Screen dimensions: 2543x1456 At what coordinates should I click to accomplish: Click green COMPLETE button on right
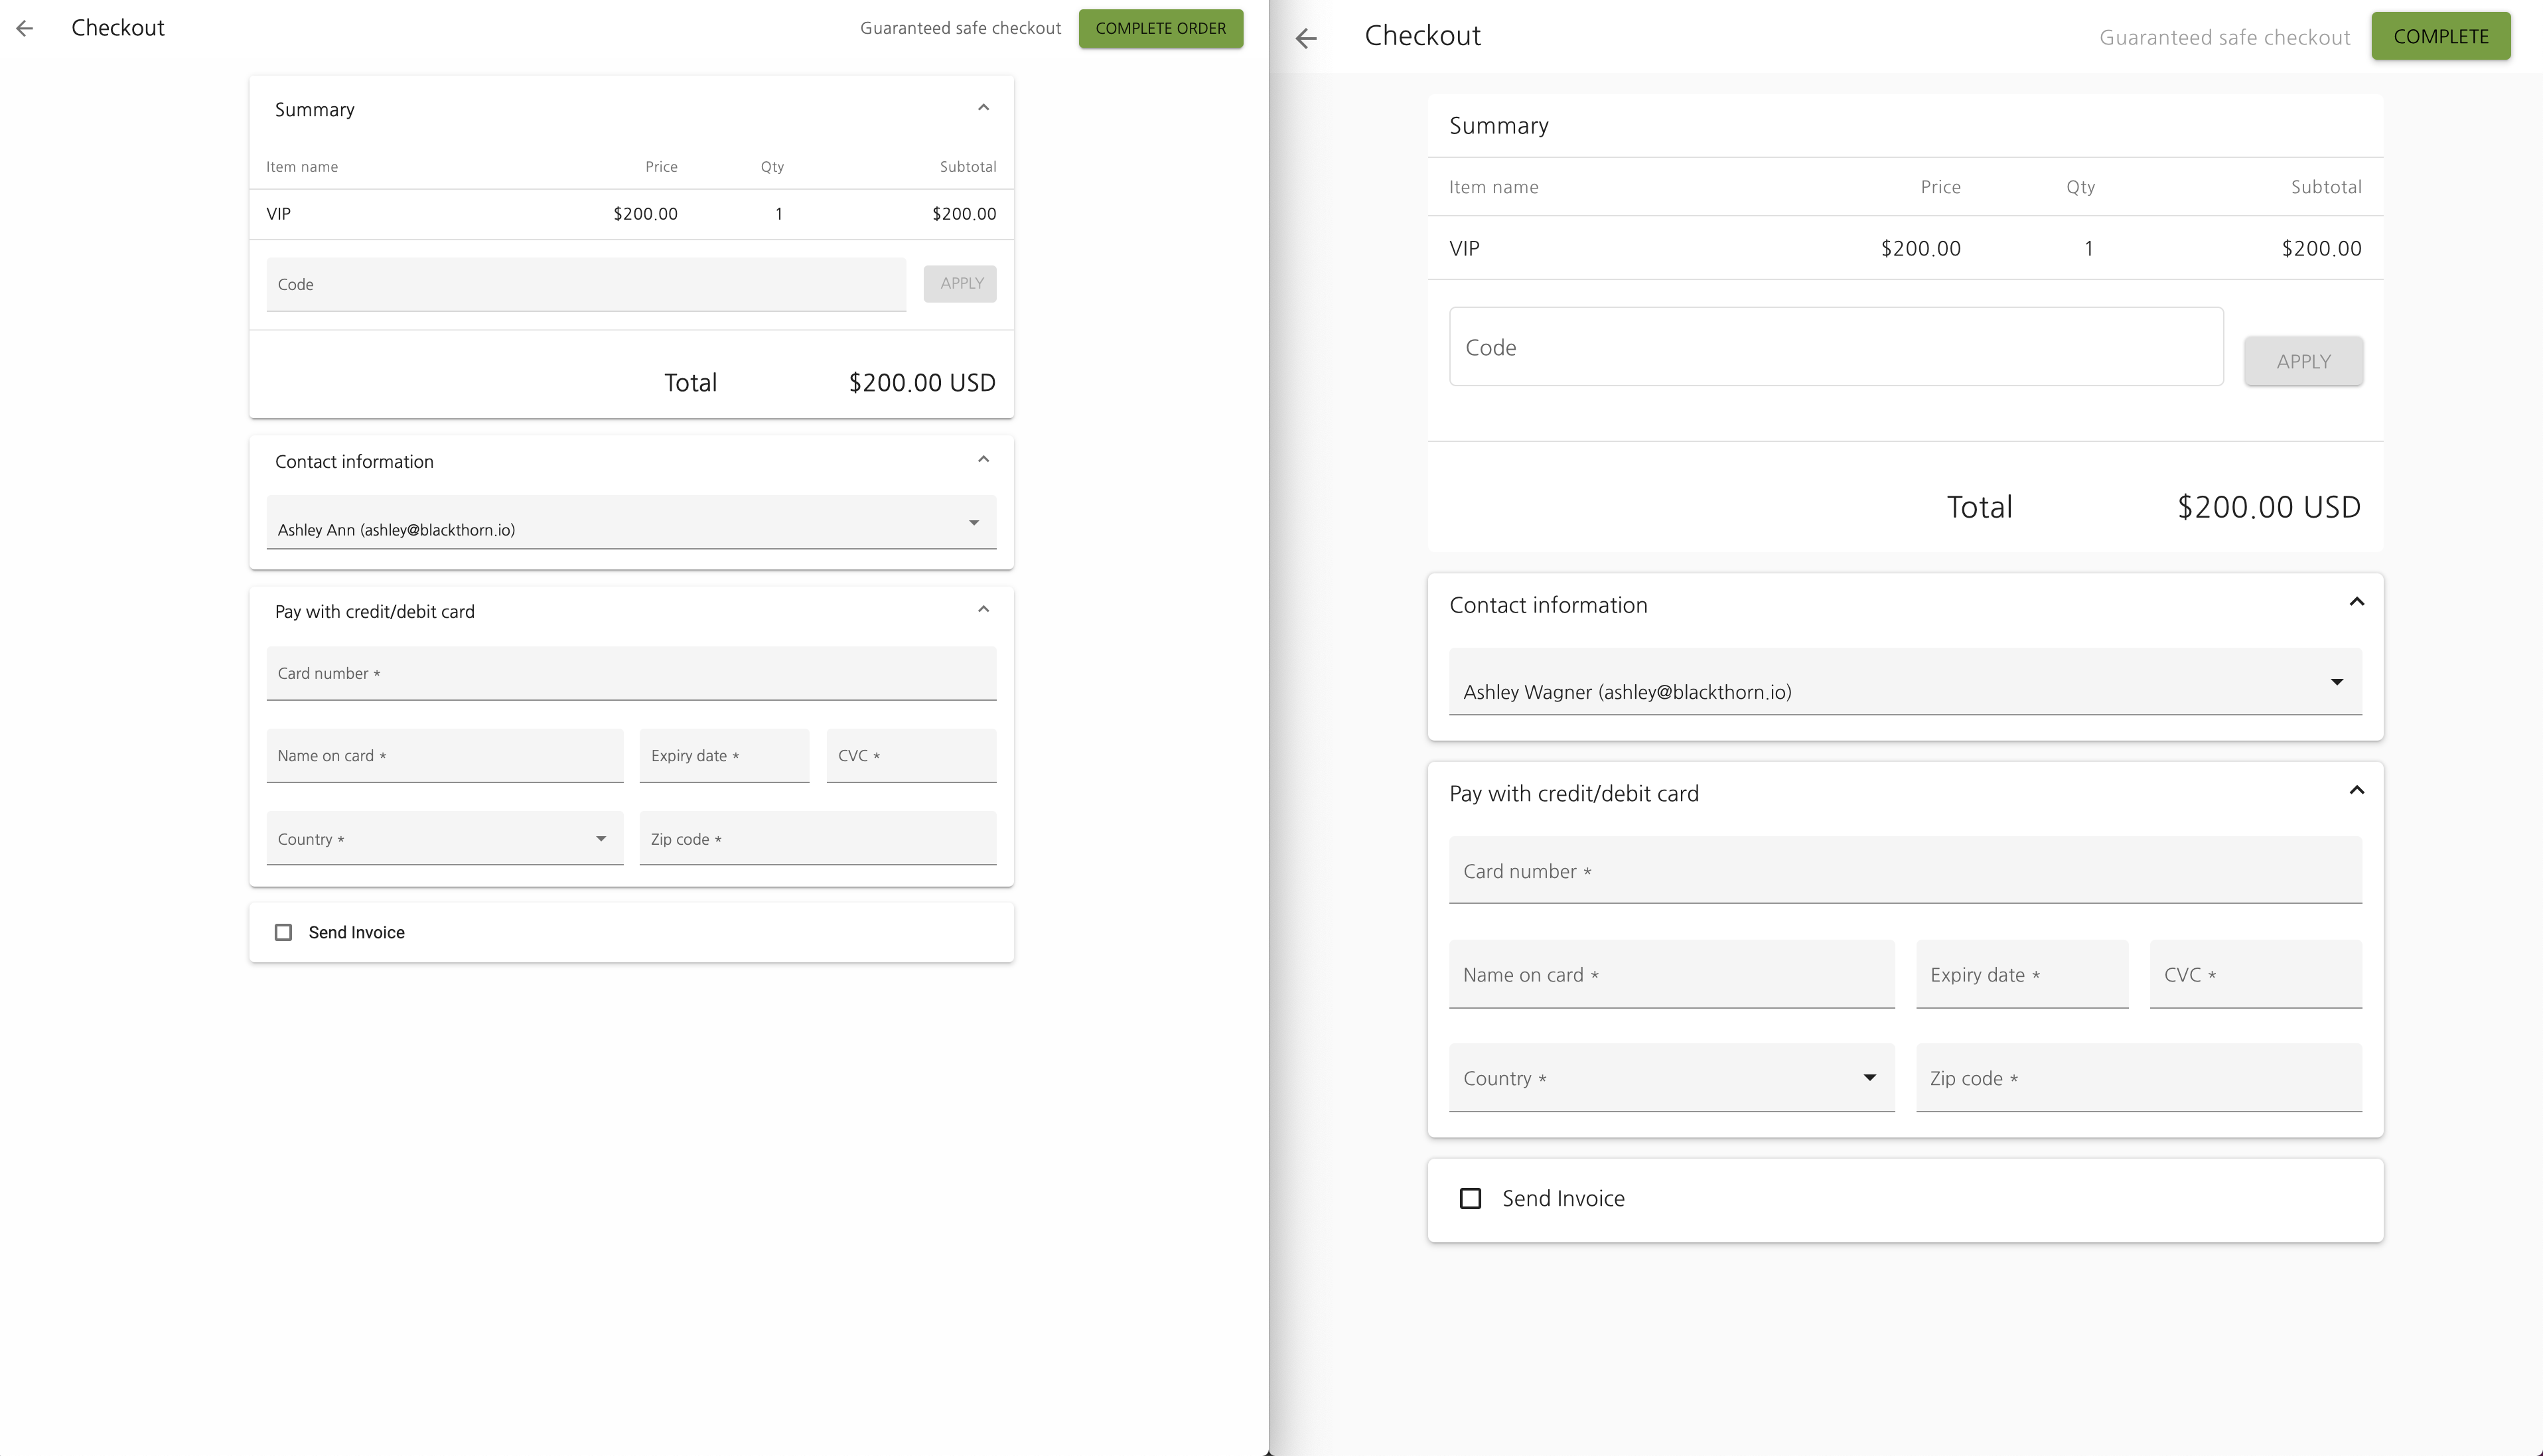(x=2440, y=37)
